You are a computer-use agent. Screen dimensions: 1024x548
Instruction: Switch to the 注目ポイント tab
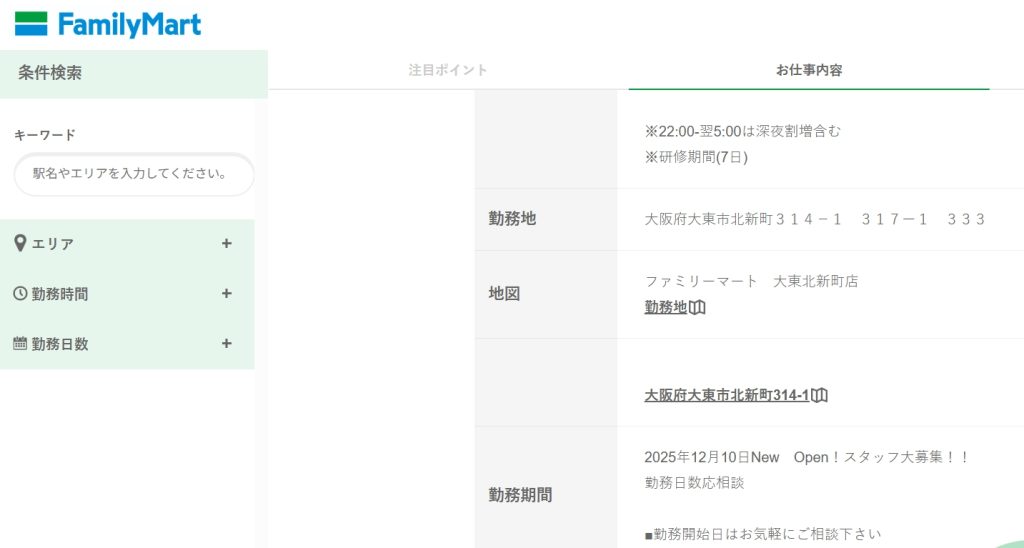[448, 70]
